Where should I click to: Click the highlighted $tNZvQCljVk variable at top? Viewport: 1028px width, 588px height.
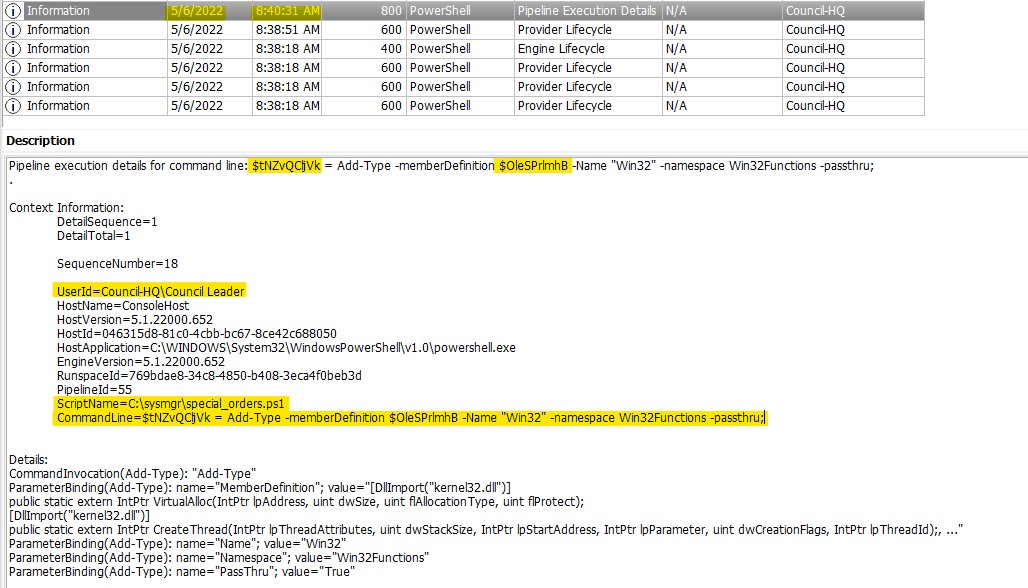tap(285, 166)
